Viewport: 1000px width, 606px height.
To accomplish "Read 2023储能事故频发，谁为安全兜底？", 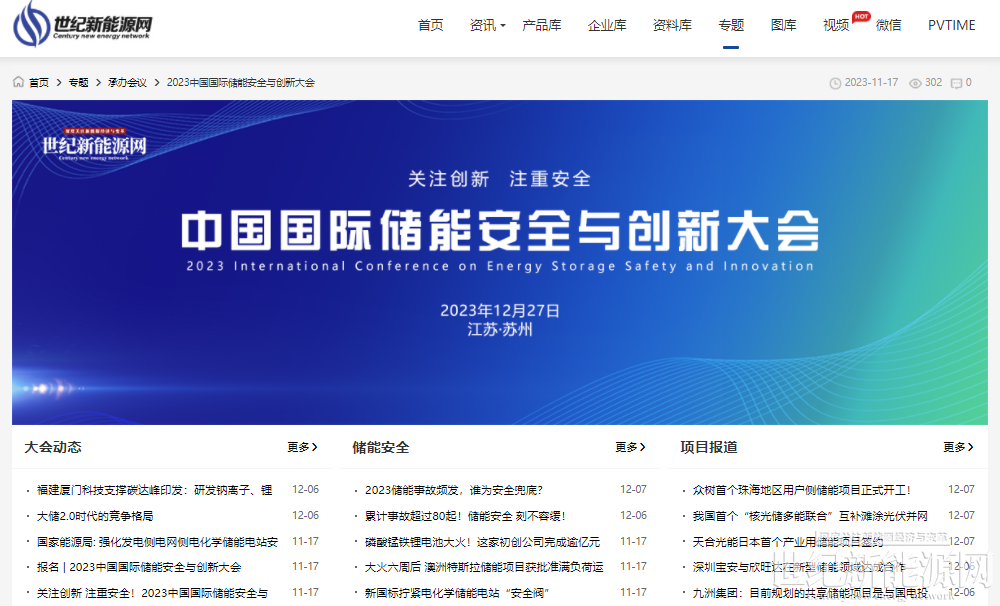I will point(453,490).
